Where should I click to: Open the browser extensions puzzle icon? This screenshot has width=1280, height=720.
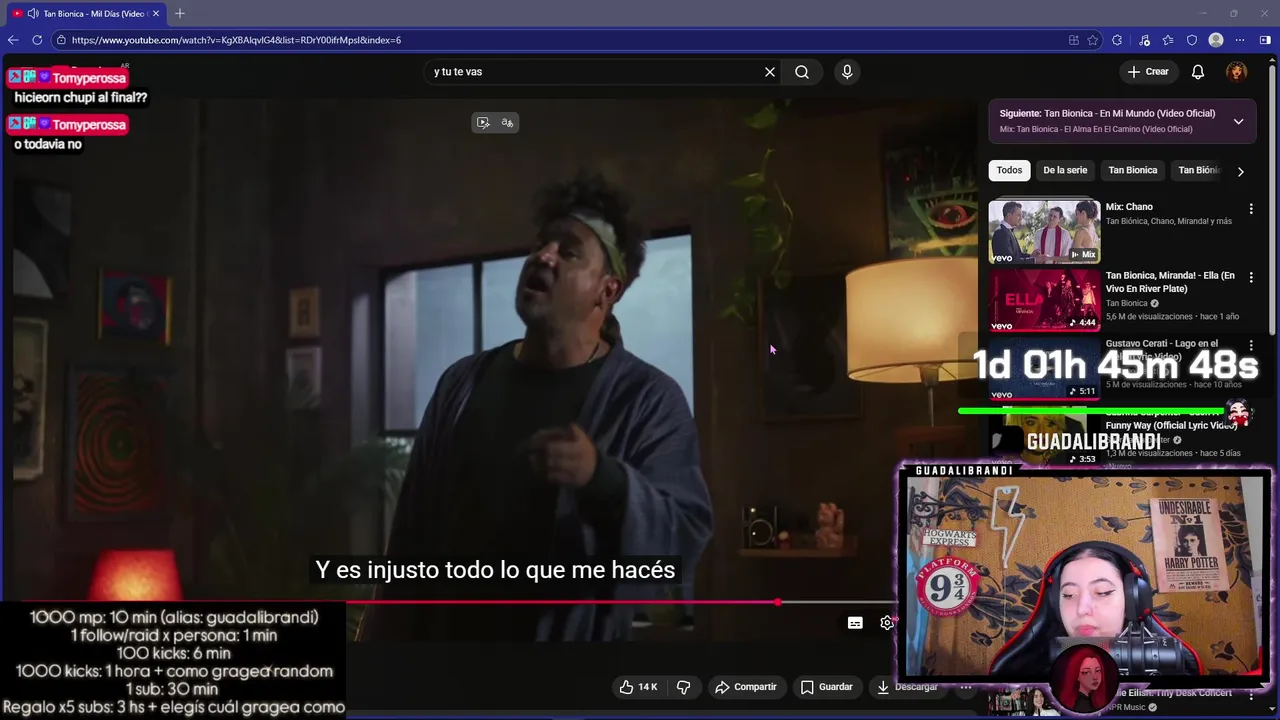[x=1117, y=40]
